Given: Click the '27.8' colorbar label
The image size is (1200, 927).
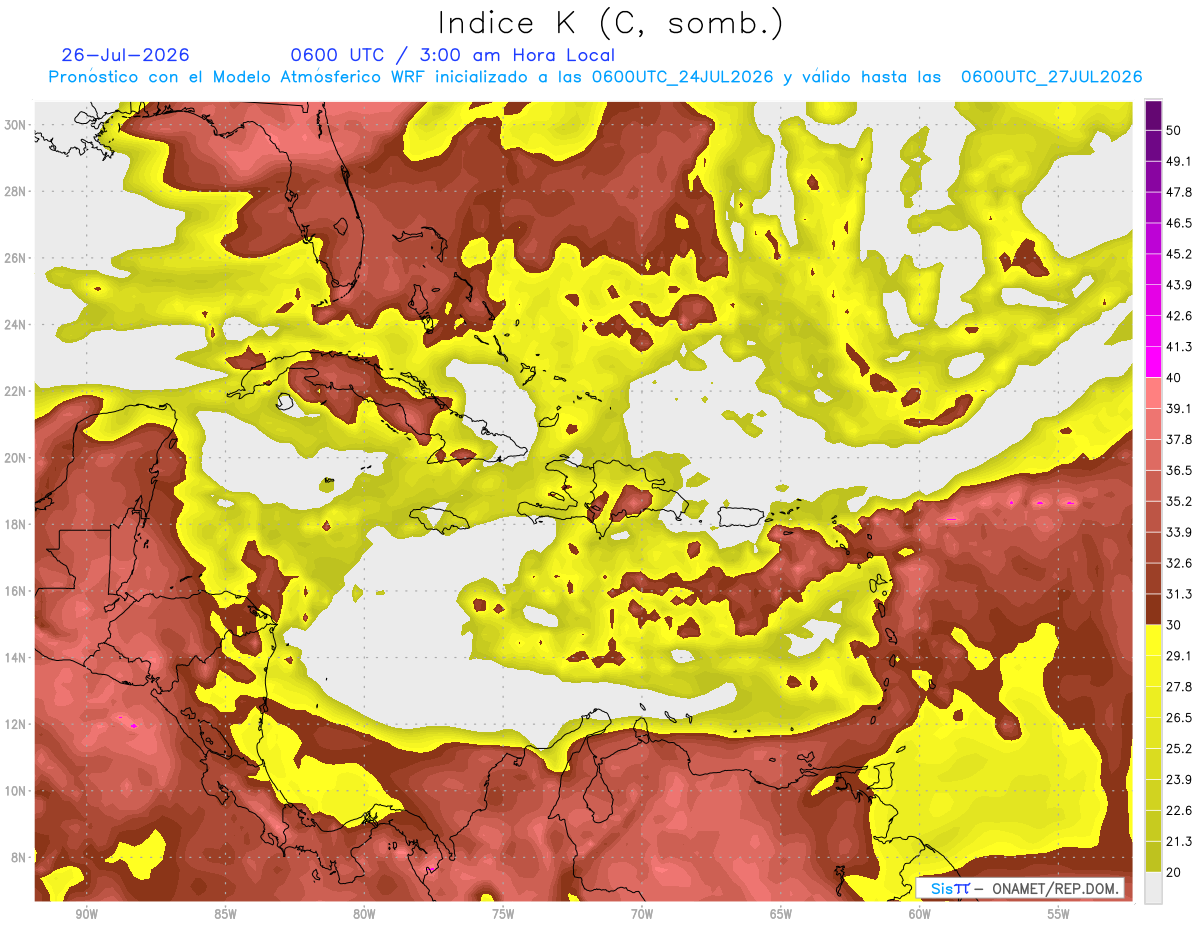Looking at the screenshot, I should coord(1179,687).
